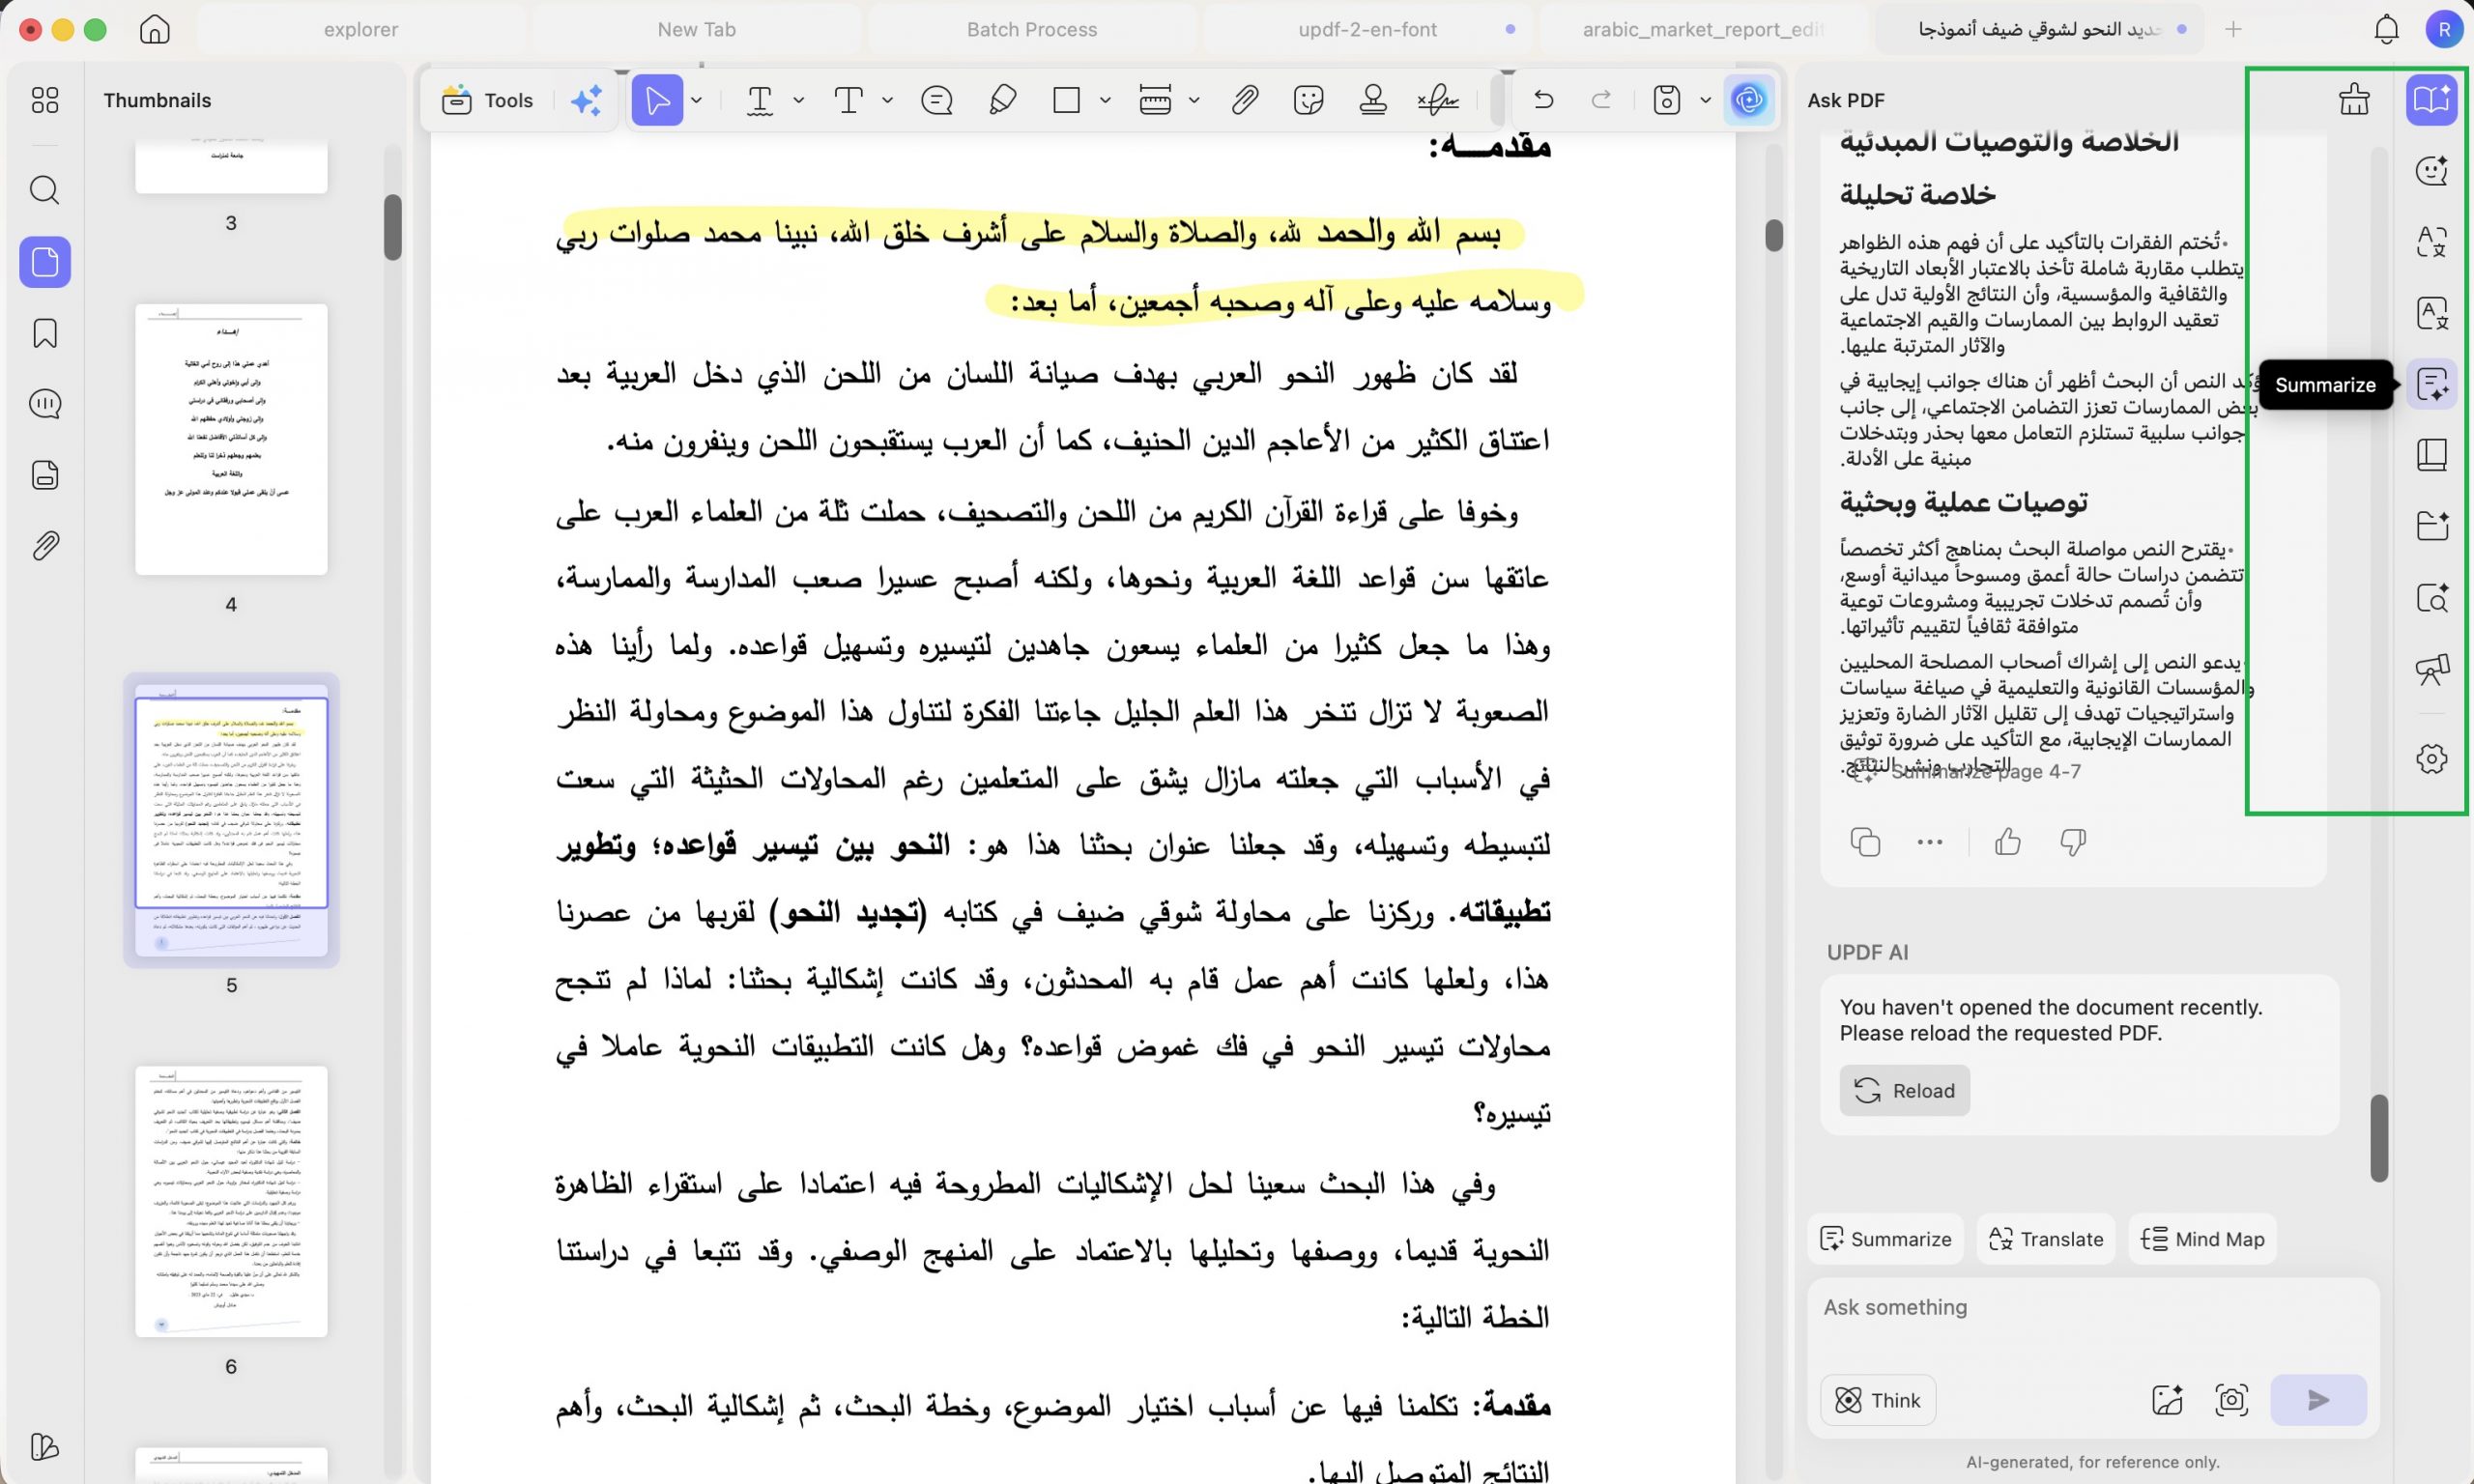The width and height of the screenshot is (2474, 1484).
Task: Select the Text box tool
Action: [x=848, y=100]
